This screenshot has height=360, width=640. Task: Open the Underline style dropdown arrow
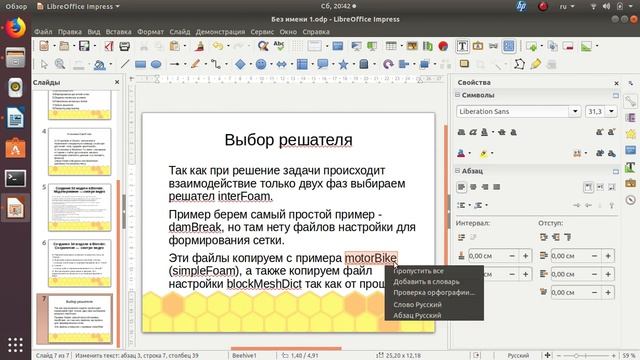(493, 132)
